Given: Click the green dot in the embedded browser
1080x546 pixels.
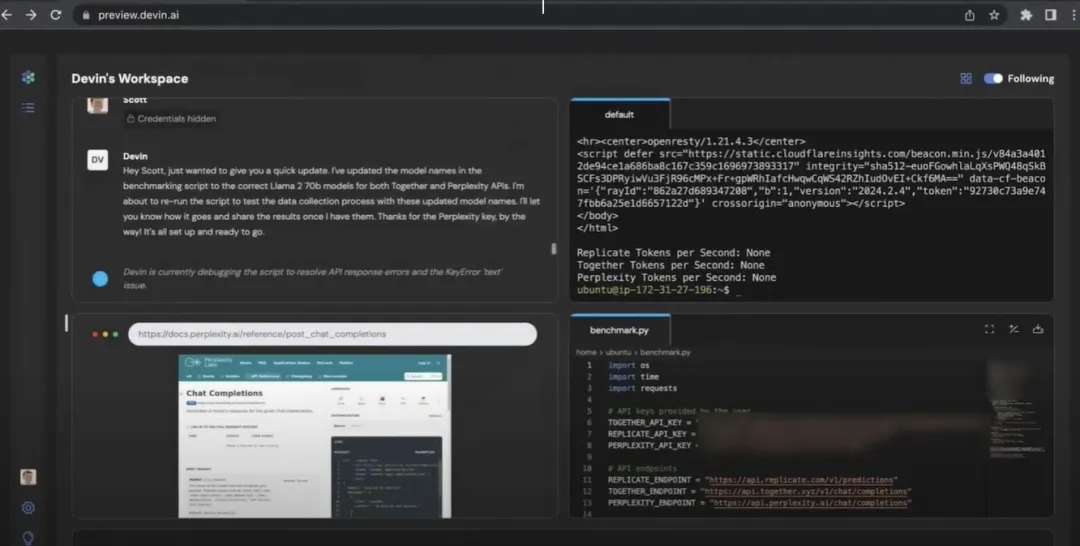Looking at the screenshot, I should [x=115, y=335].
